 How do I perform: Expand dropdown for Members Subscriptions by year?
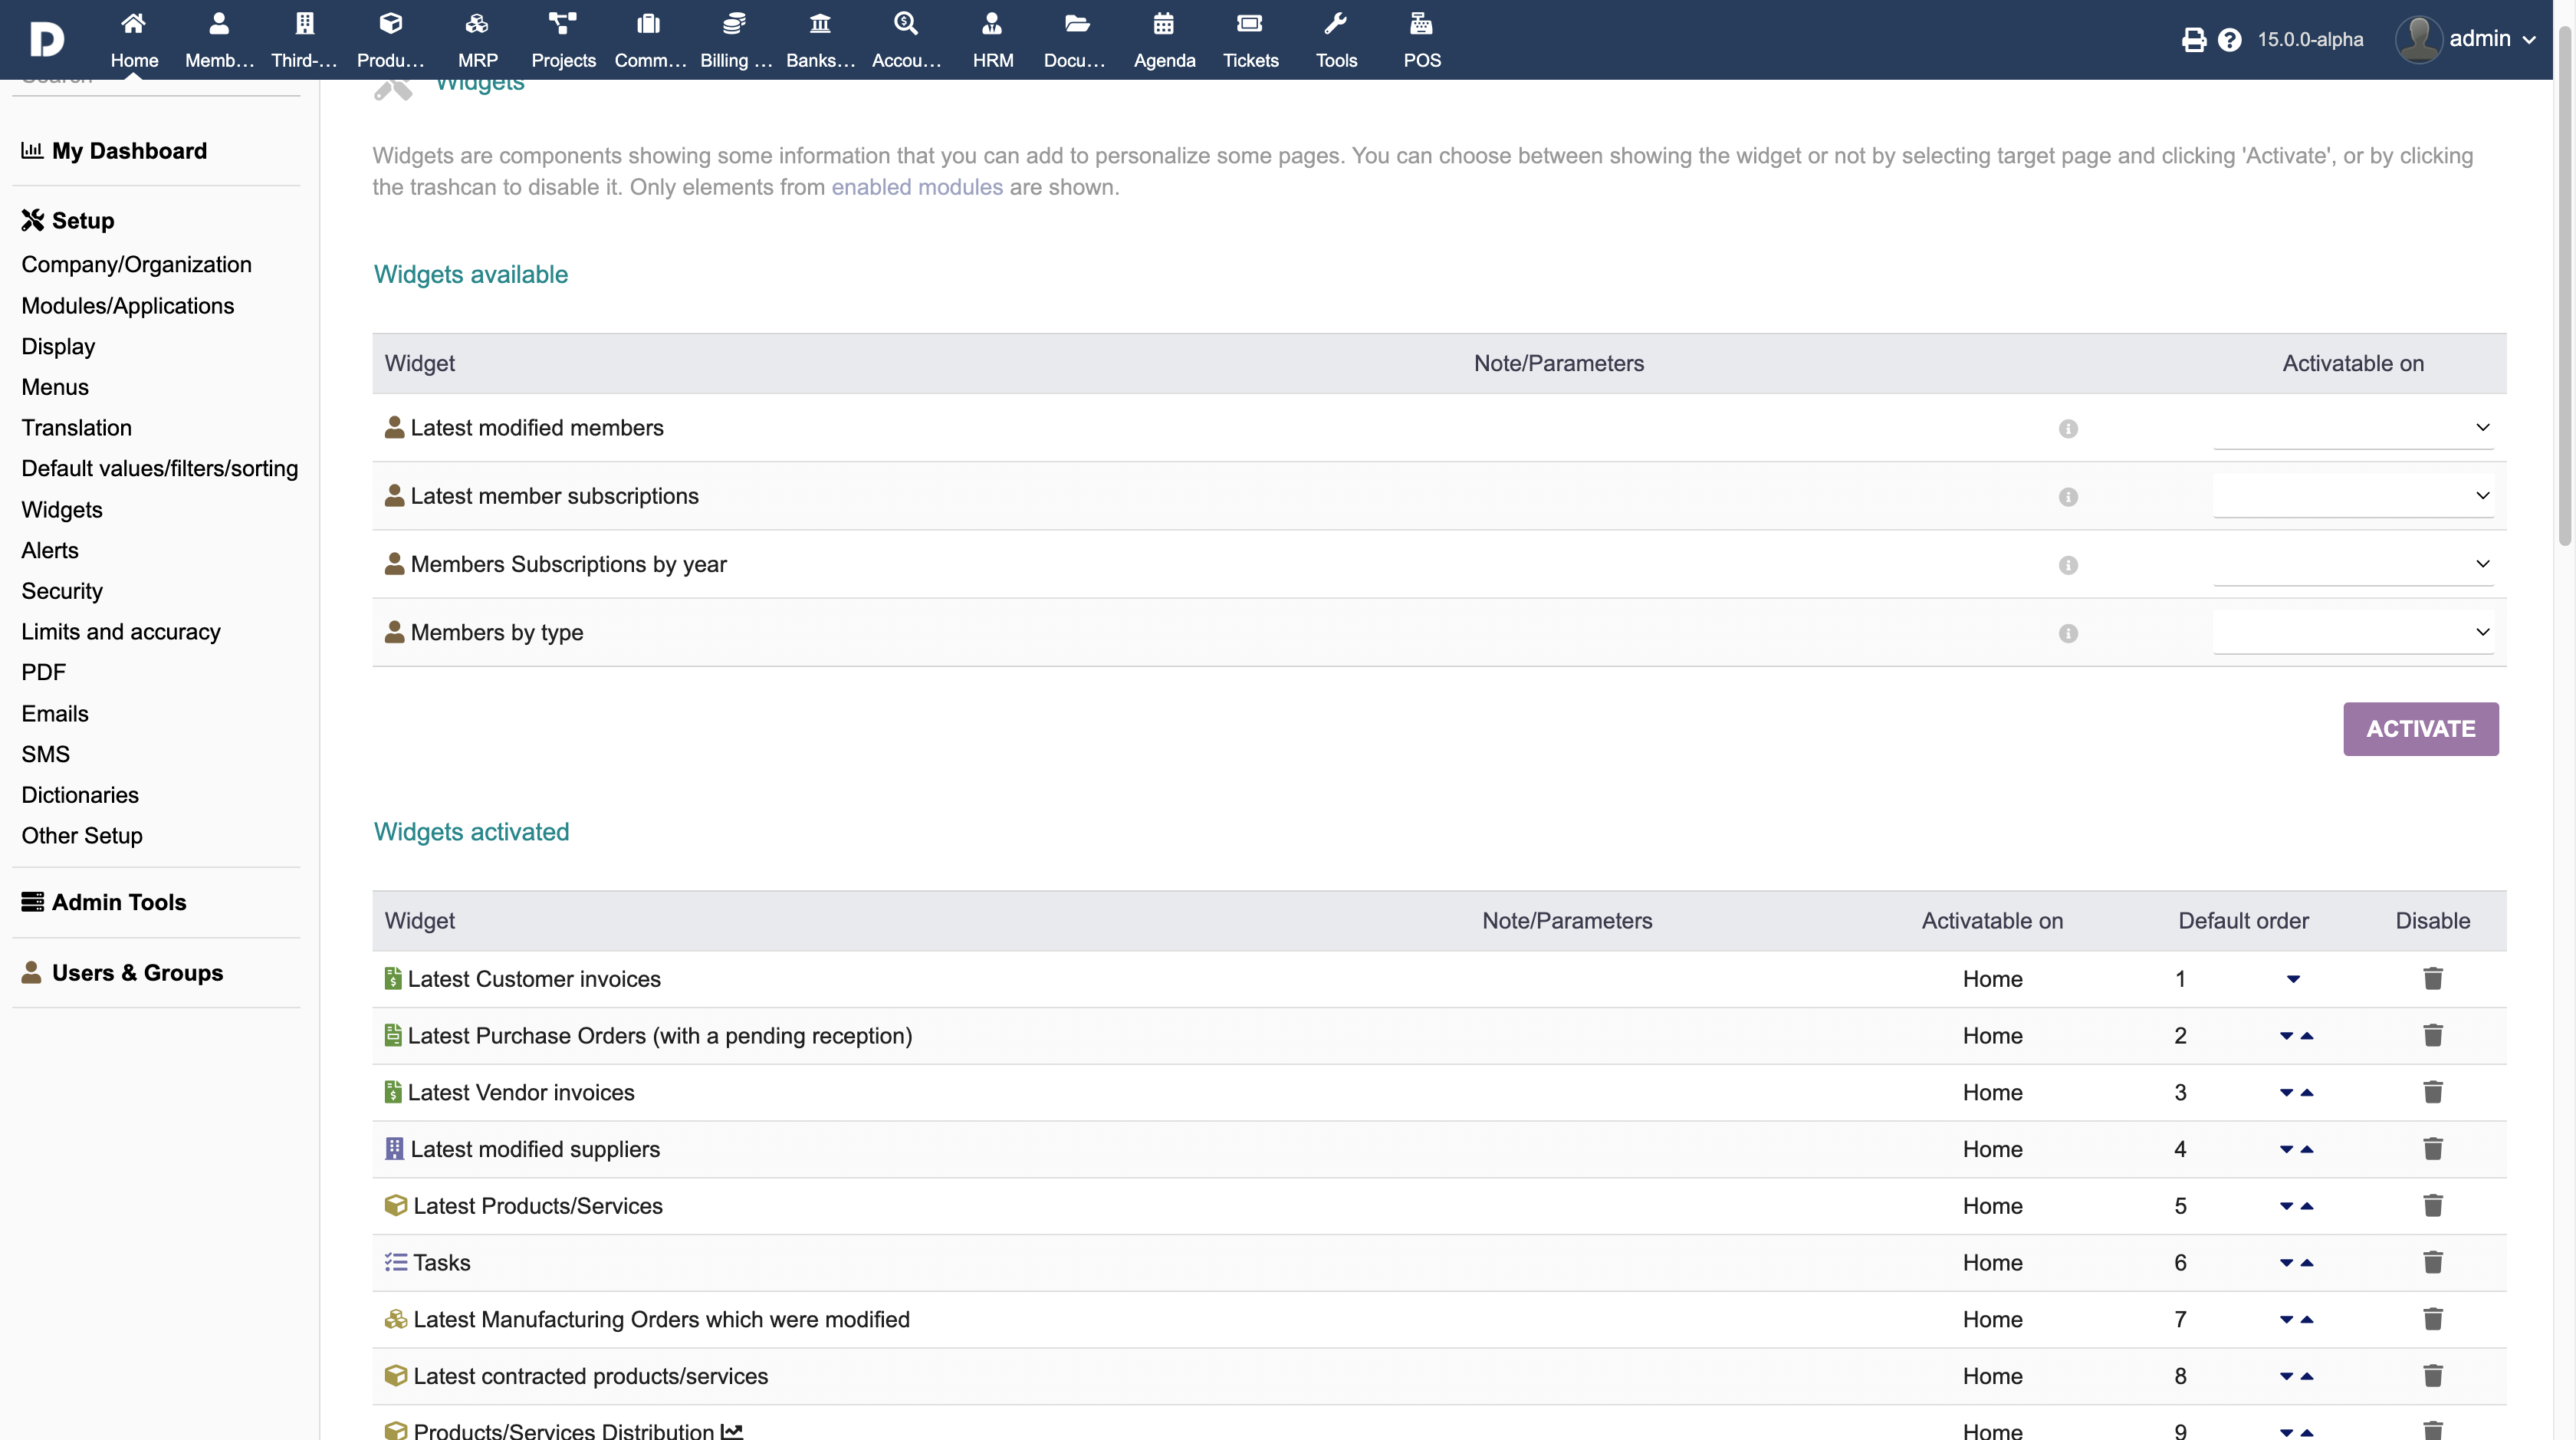(2353, 565)
